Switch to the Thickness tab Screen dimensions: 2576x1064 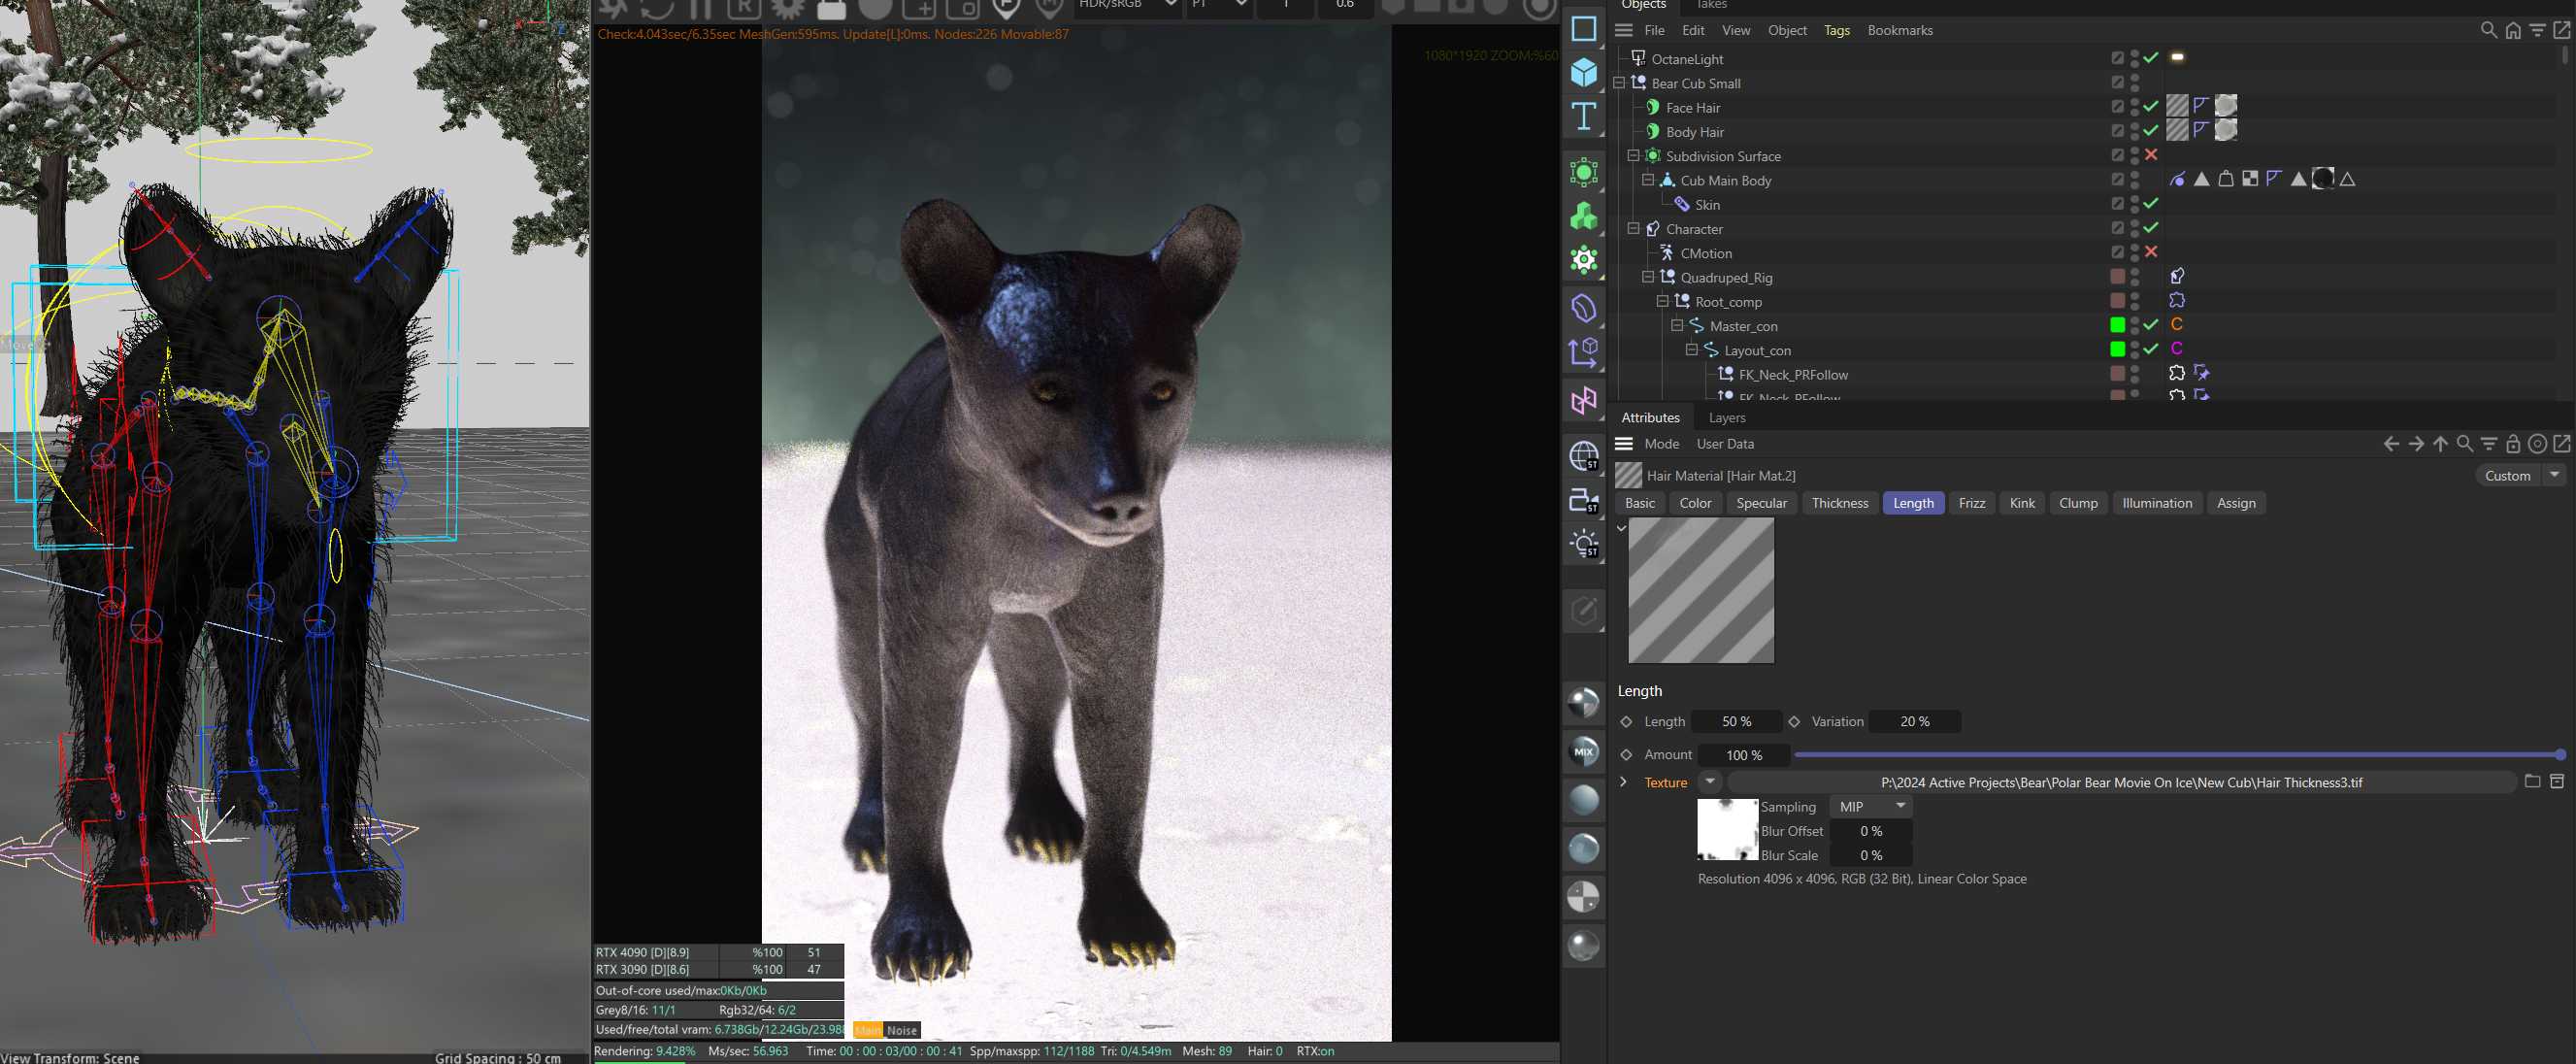1839,503
